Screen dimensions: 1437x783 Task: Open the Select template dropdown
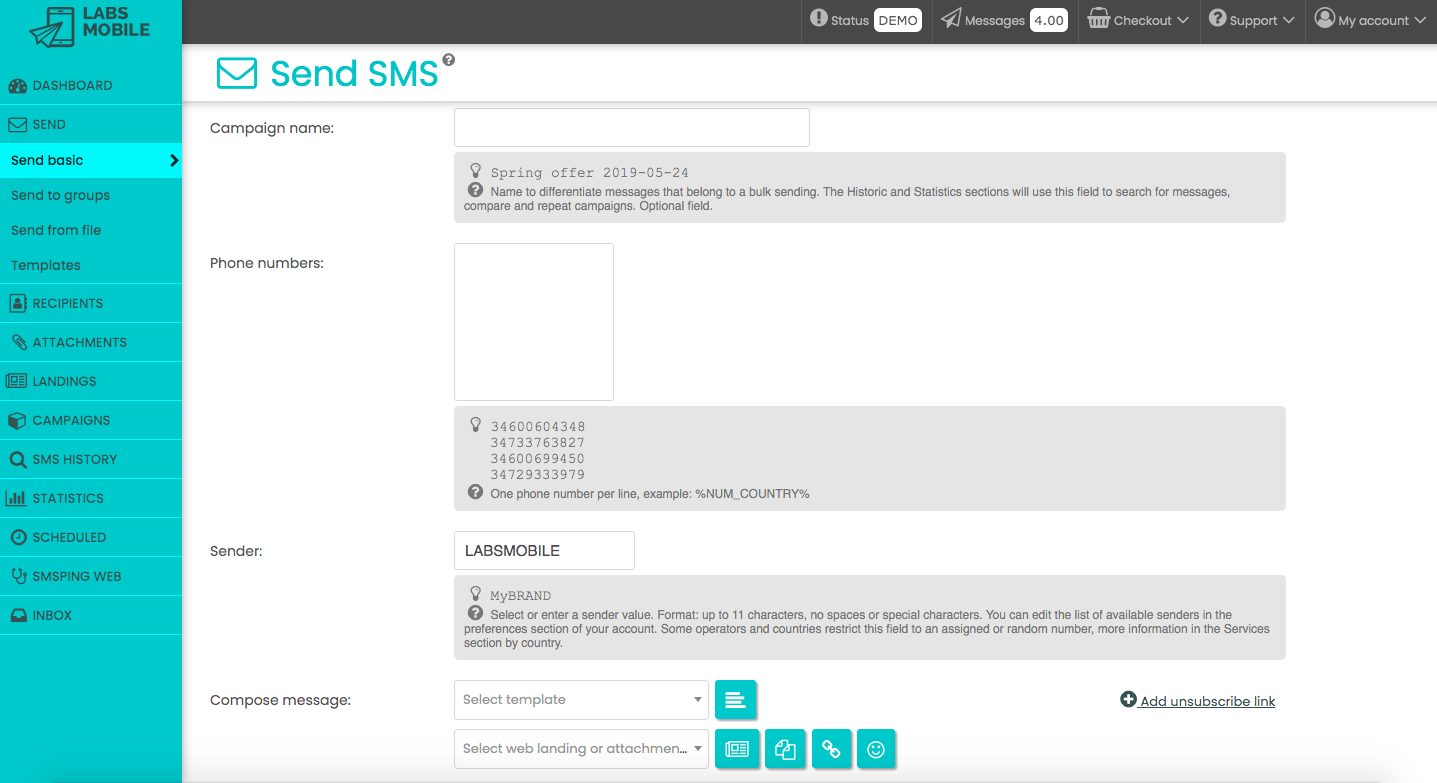pyautogui.click(x=581, y=700)
